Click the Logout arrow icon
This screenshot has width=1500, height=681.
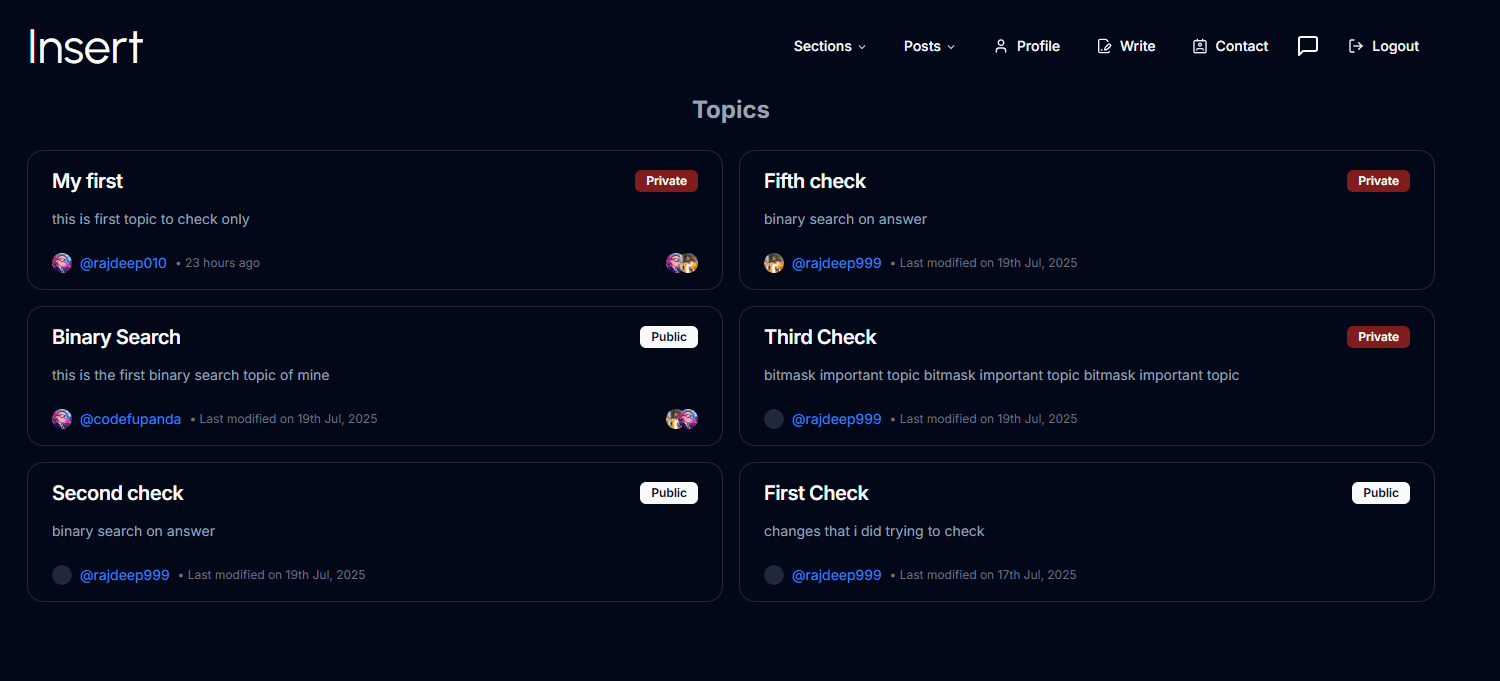[1356, 45]
